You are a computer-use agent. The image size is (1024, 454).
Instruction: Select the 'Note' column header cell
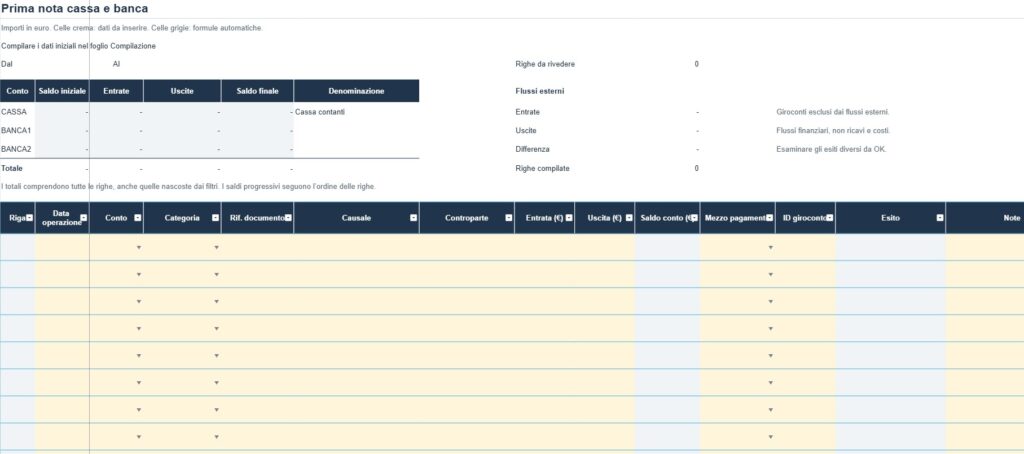[985, 218]
